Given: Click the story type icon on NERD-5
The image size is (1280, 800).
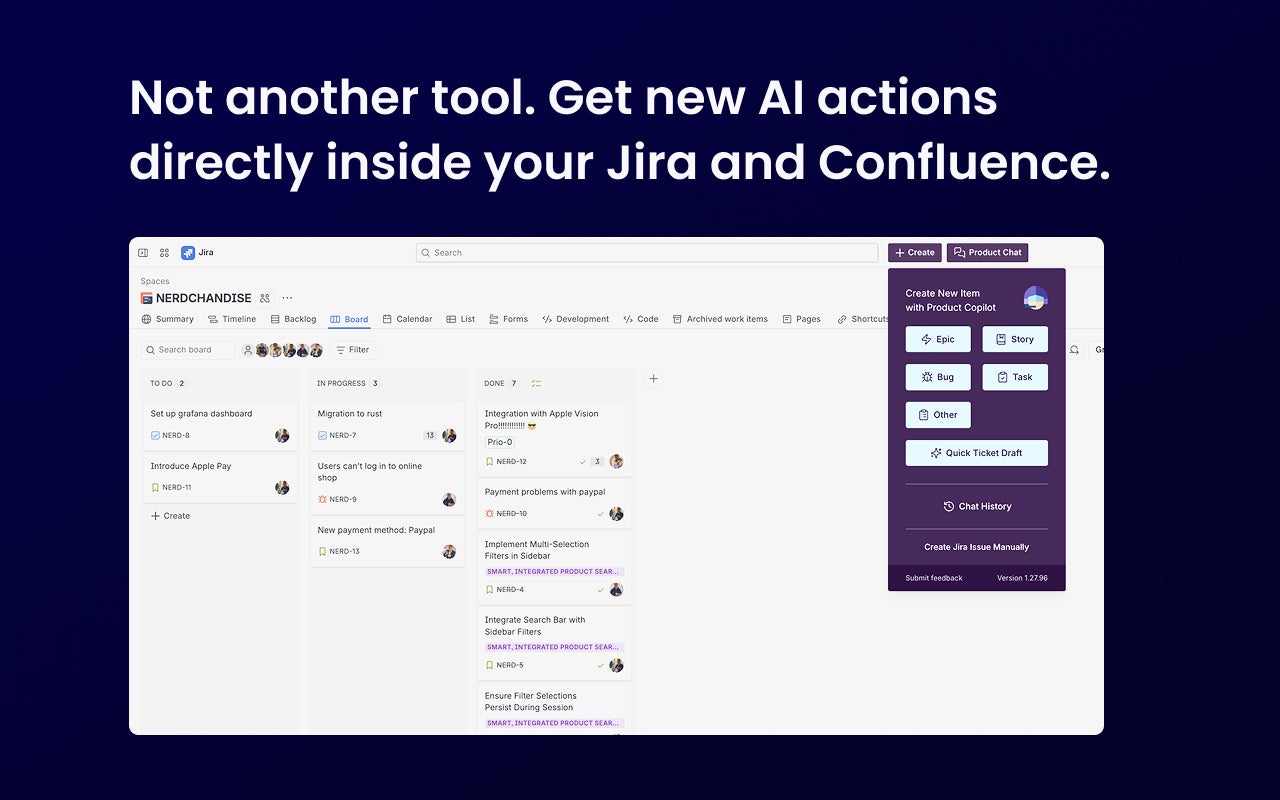Looking at the screenshot, I should pos(489,665).
